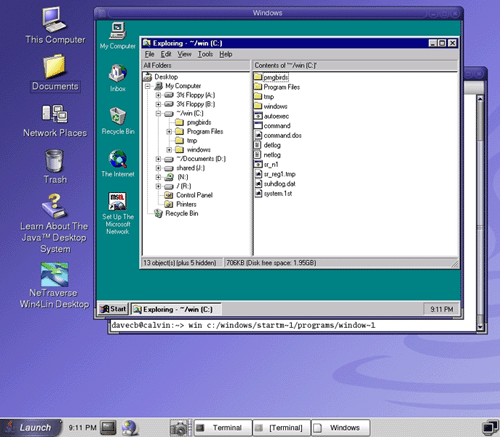Expand the windows folder in tree

[169, 150]
